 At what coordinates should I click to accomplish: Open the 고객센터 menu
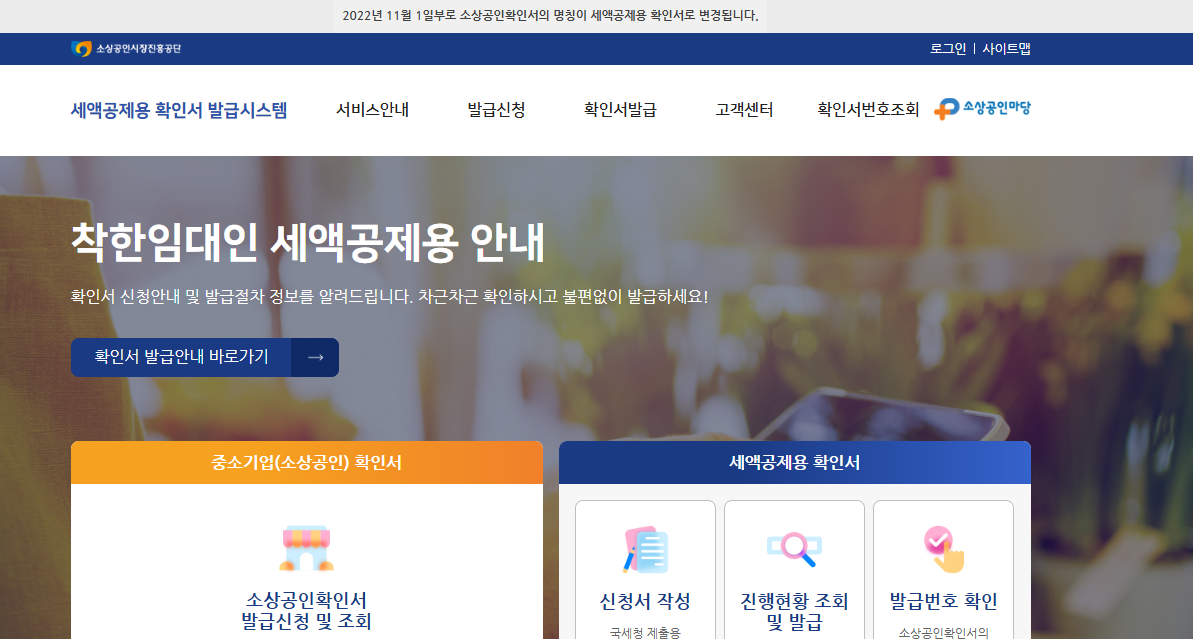point(742,110)
